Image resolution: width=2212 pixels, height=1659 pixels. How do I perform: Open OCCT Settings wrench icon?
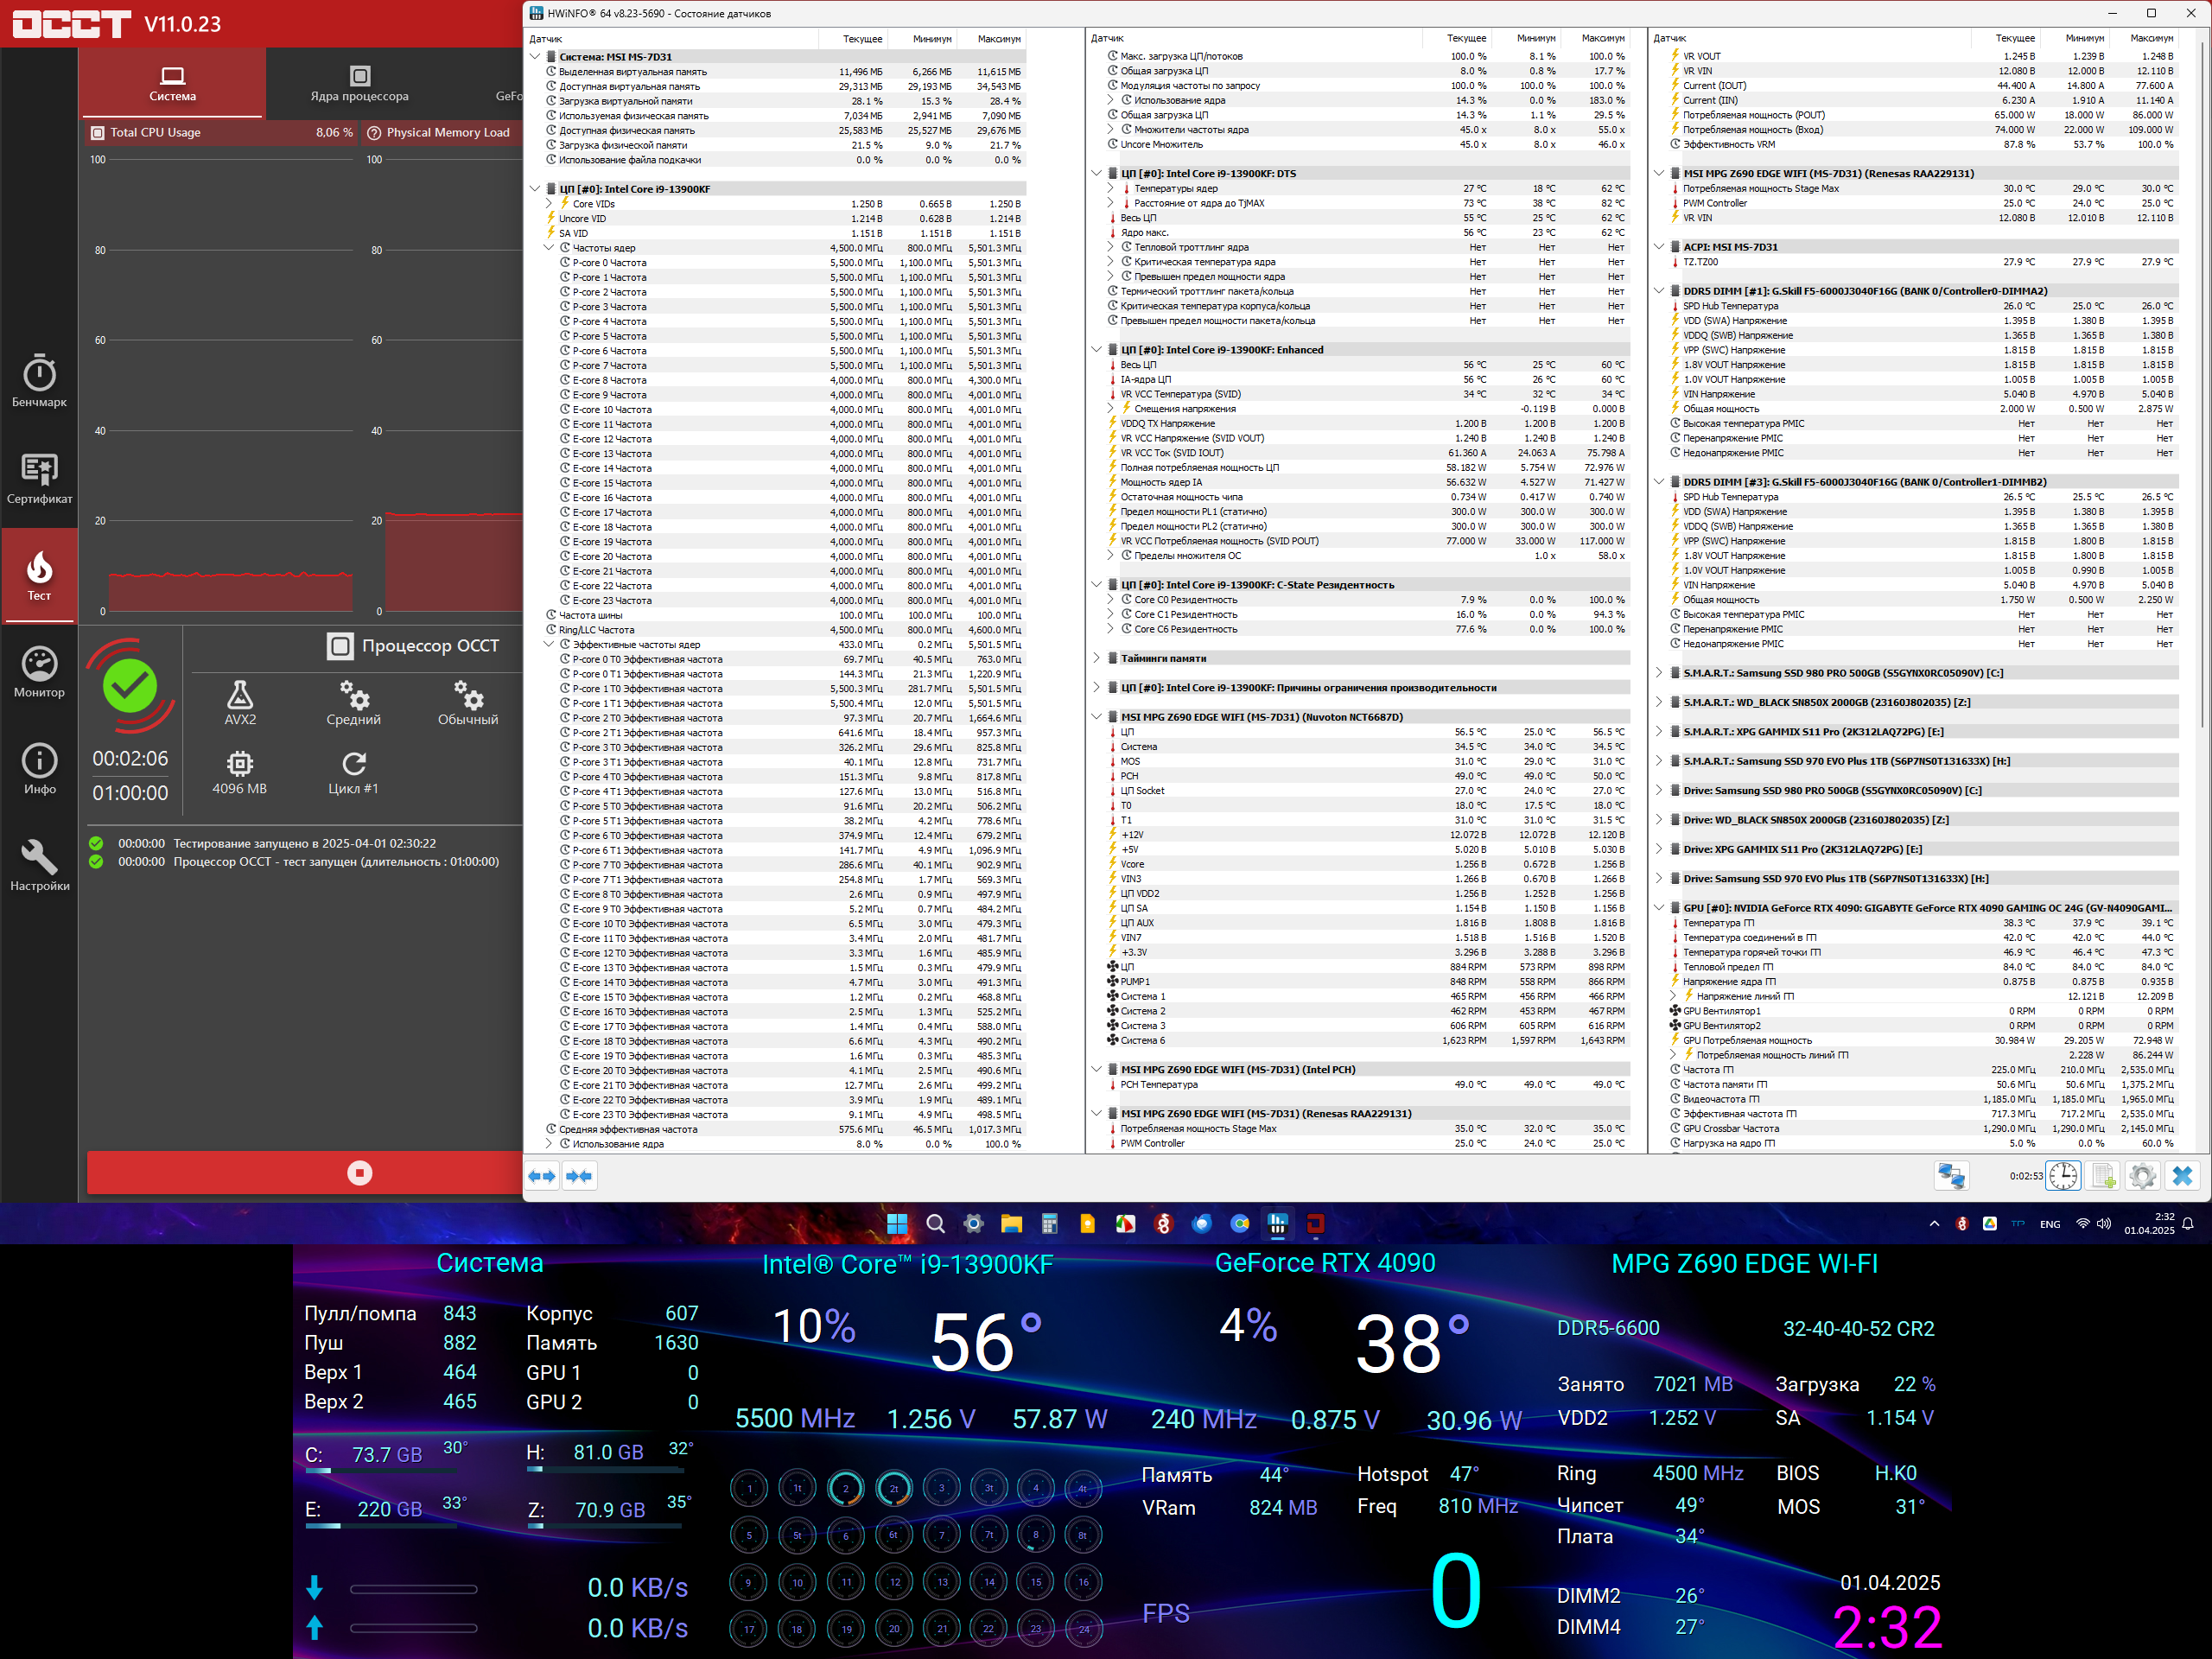point(39,865)
